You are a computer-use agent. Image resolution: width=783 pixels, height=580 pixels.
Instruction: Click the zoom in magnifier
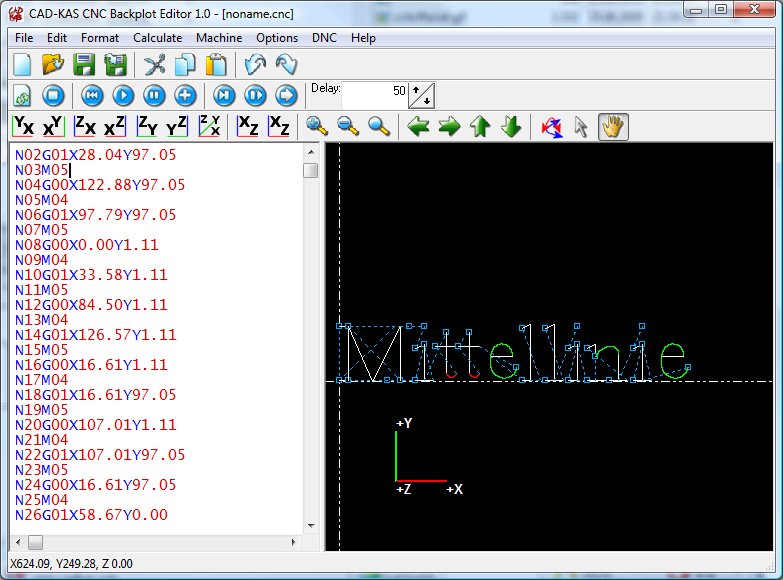pyautogui.click(x=317, y=126)
